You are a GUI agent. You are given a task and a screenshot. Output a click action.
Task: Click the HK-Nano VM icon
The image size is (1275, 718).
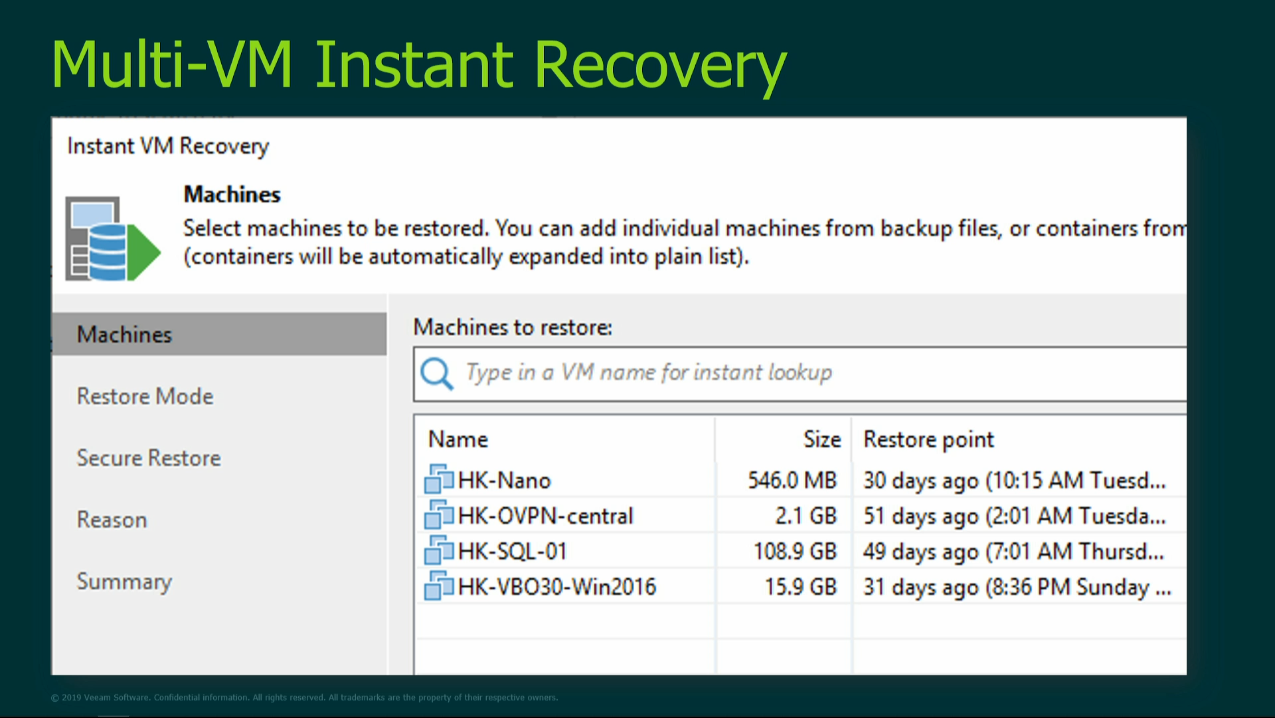[439, 480]
